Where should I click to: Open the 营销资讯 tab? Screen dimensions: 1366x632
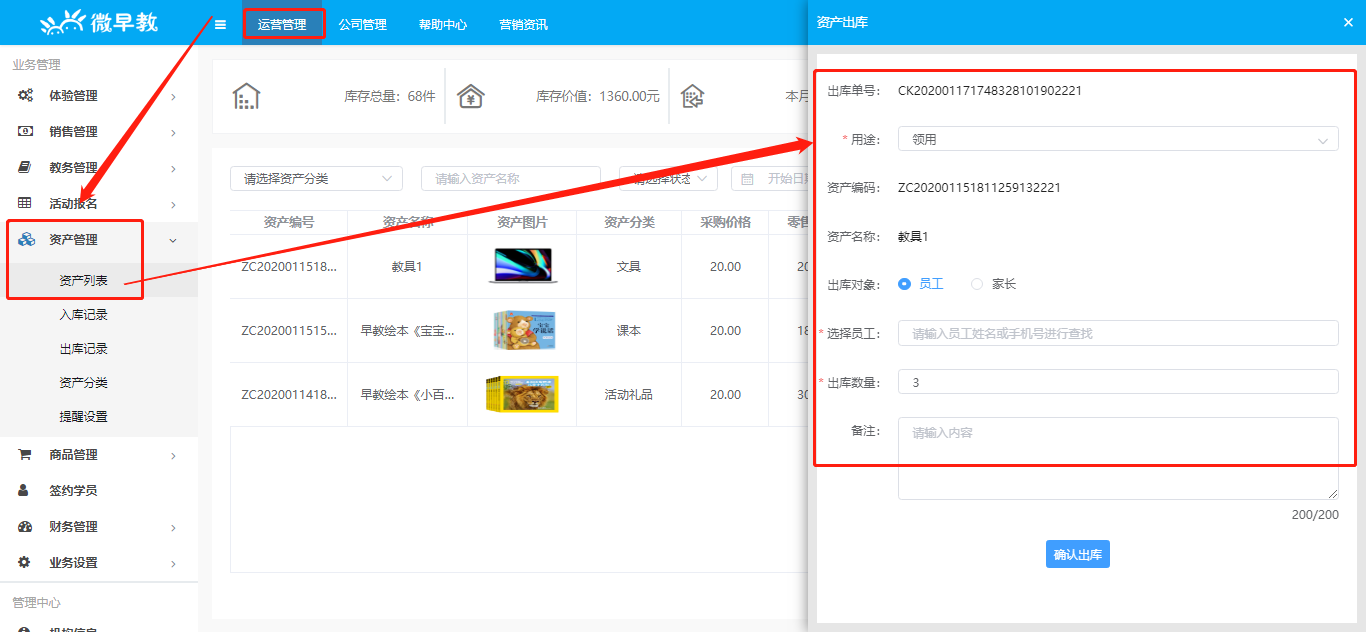523,24
